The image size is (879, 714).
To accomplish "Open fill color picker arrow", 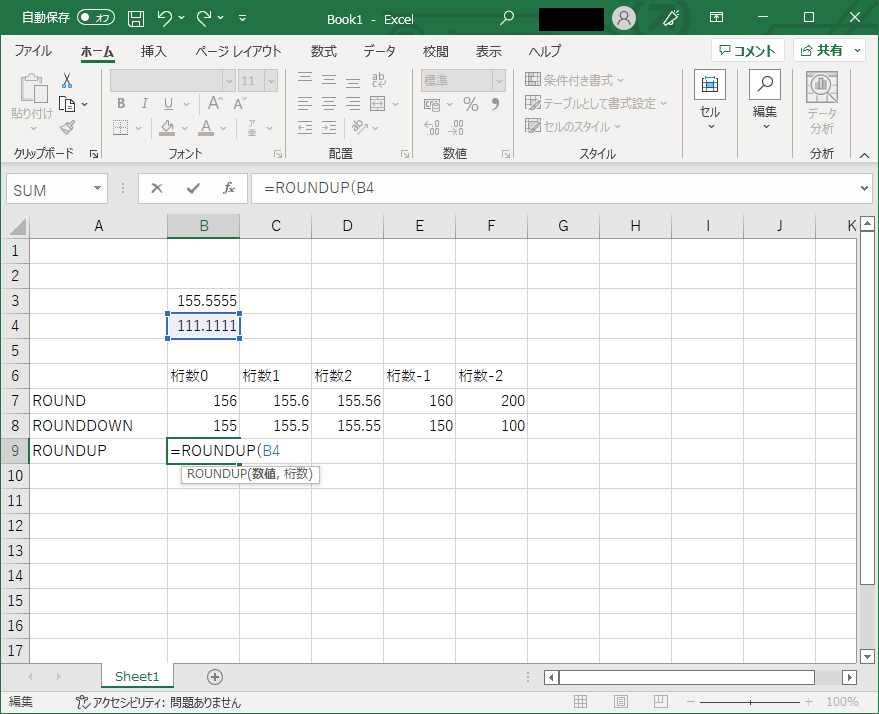I will [184, 128].
